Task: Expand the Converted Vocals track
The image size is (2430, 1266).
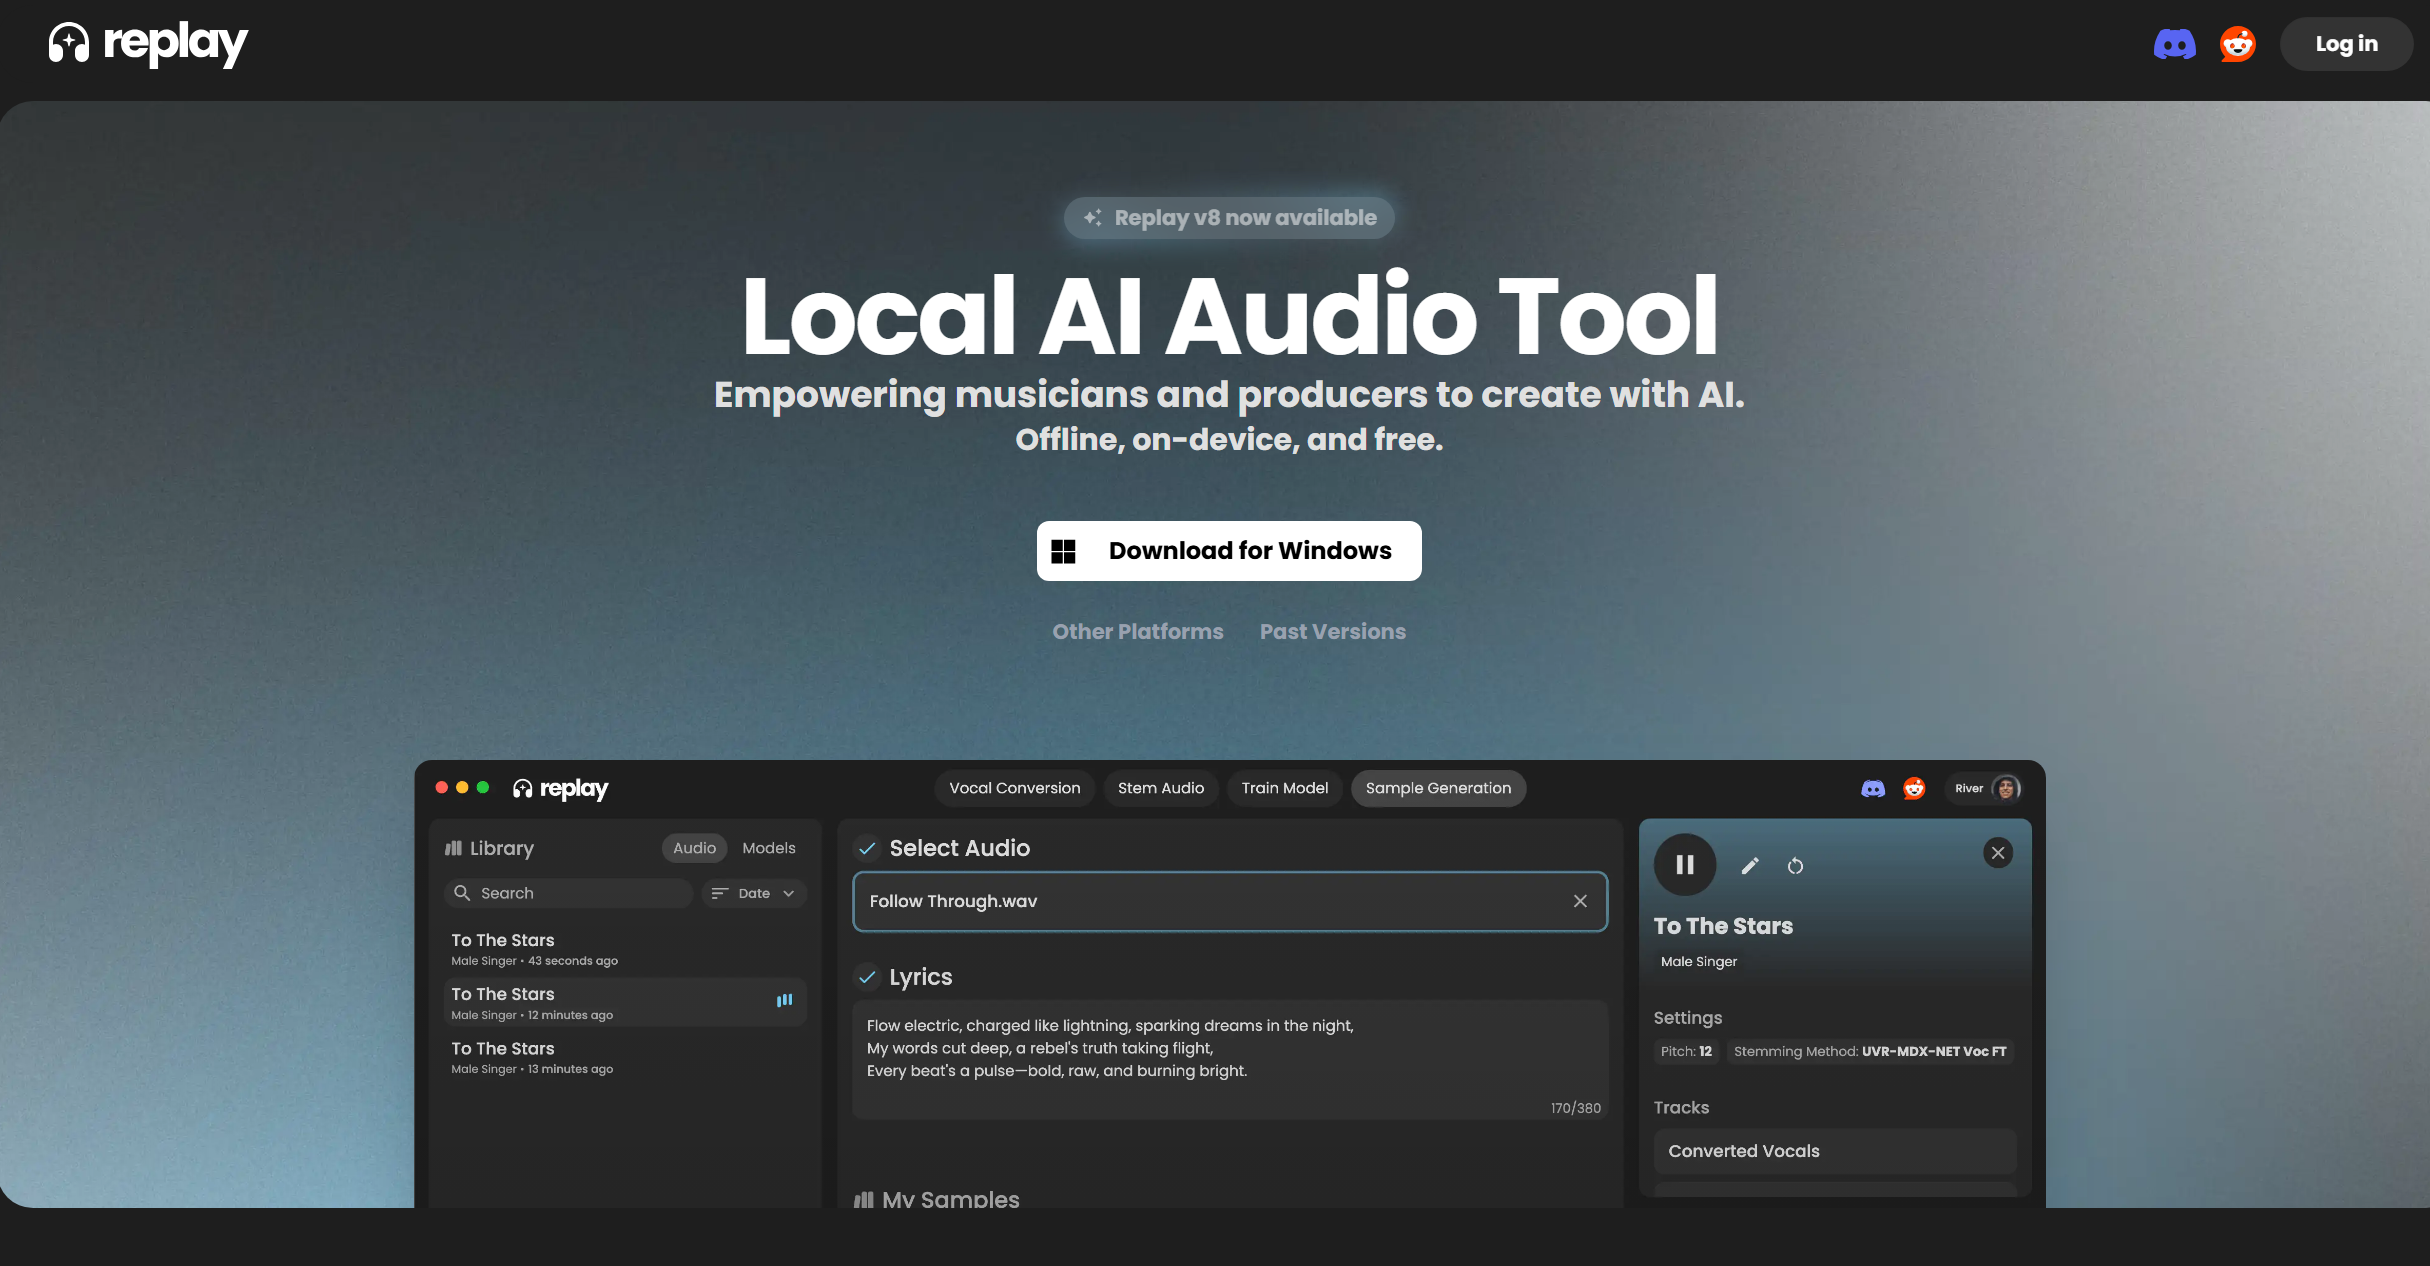Action: 1834,1151
